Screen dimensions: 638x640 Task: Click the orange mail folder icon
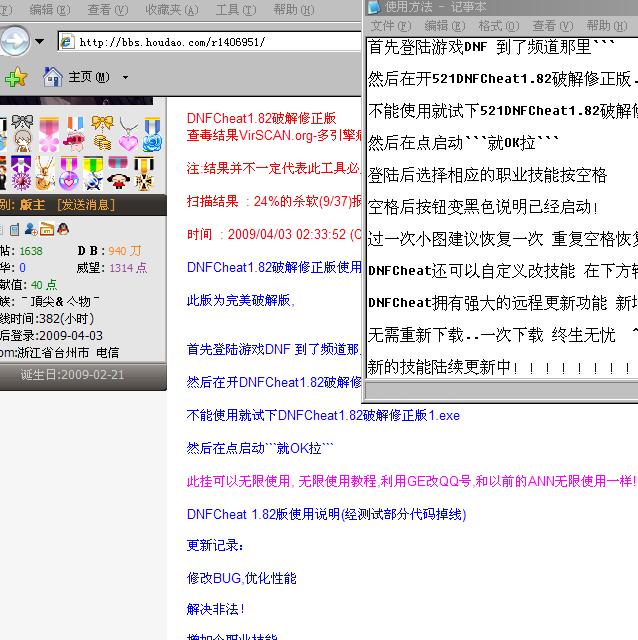coord(47,229)
